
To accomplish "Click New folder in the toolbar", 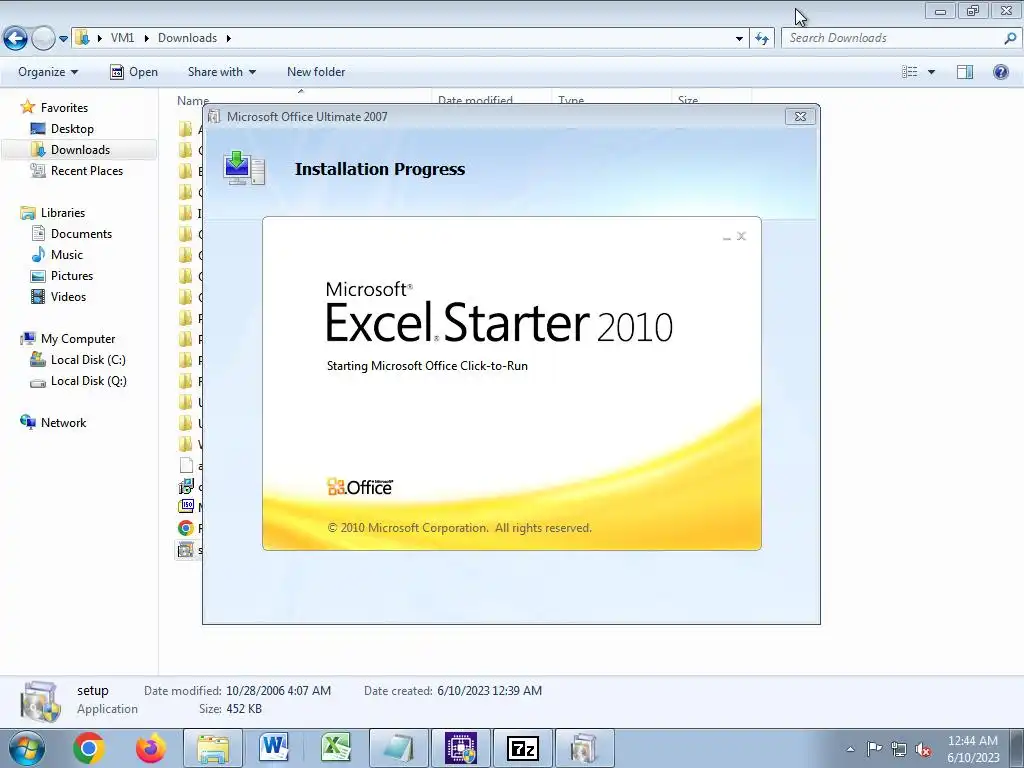I will [316, 72].
